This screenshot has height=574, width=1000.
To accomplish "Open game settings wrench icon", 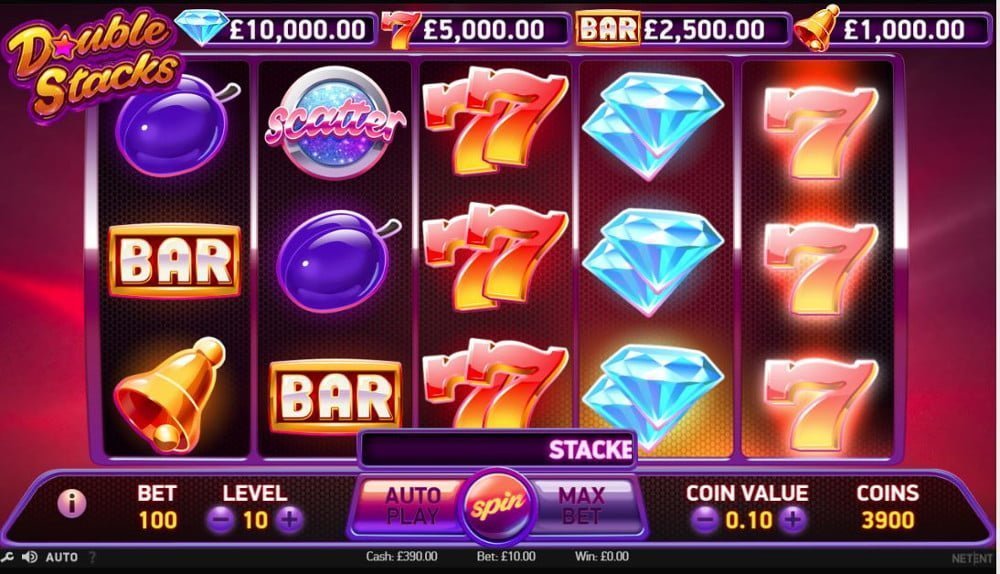I will (8, 557).
